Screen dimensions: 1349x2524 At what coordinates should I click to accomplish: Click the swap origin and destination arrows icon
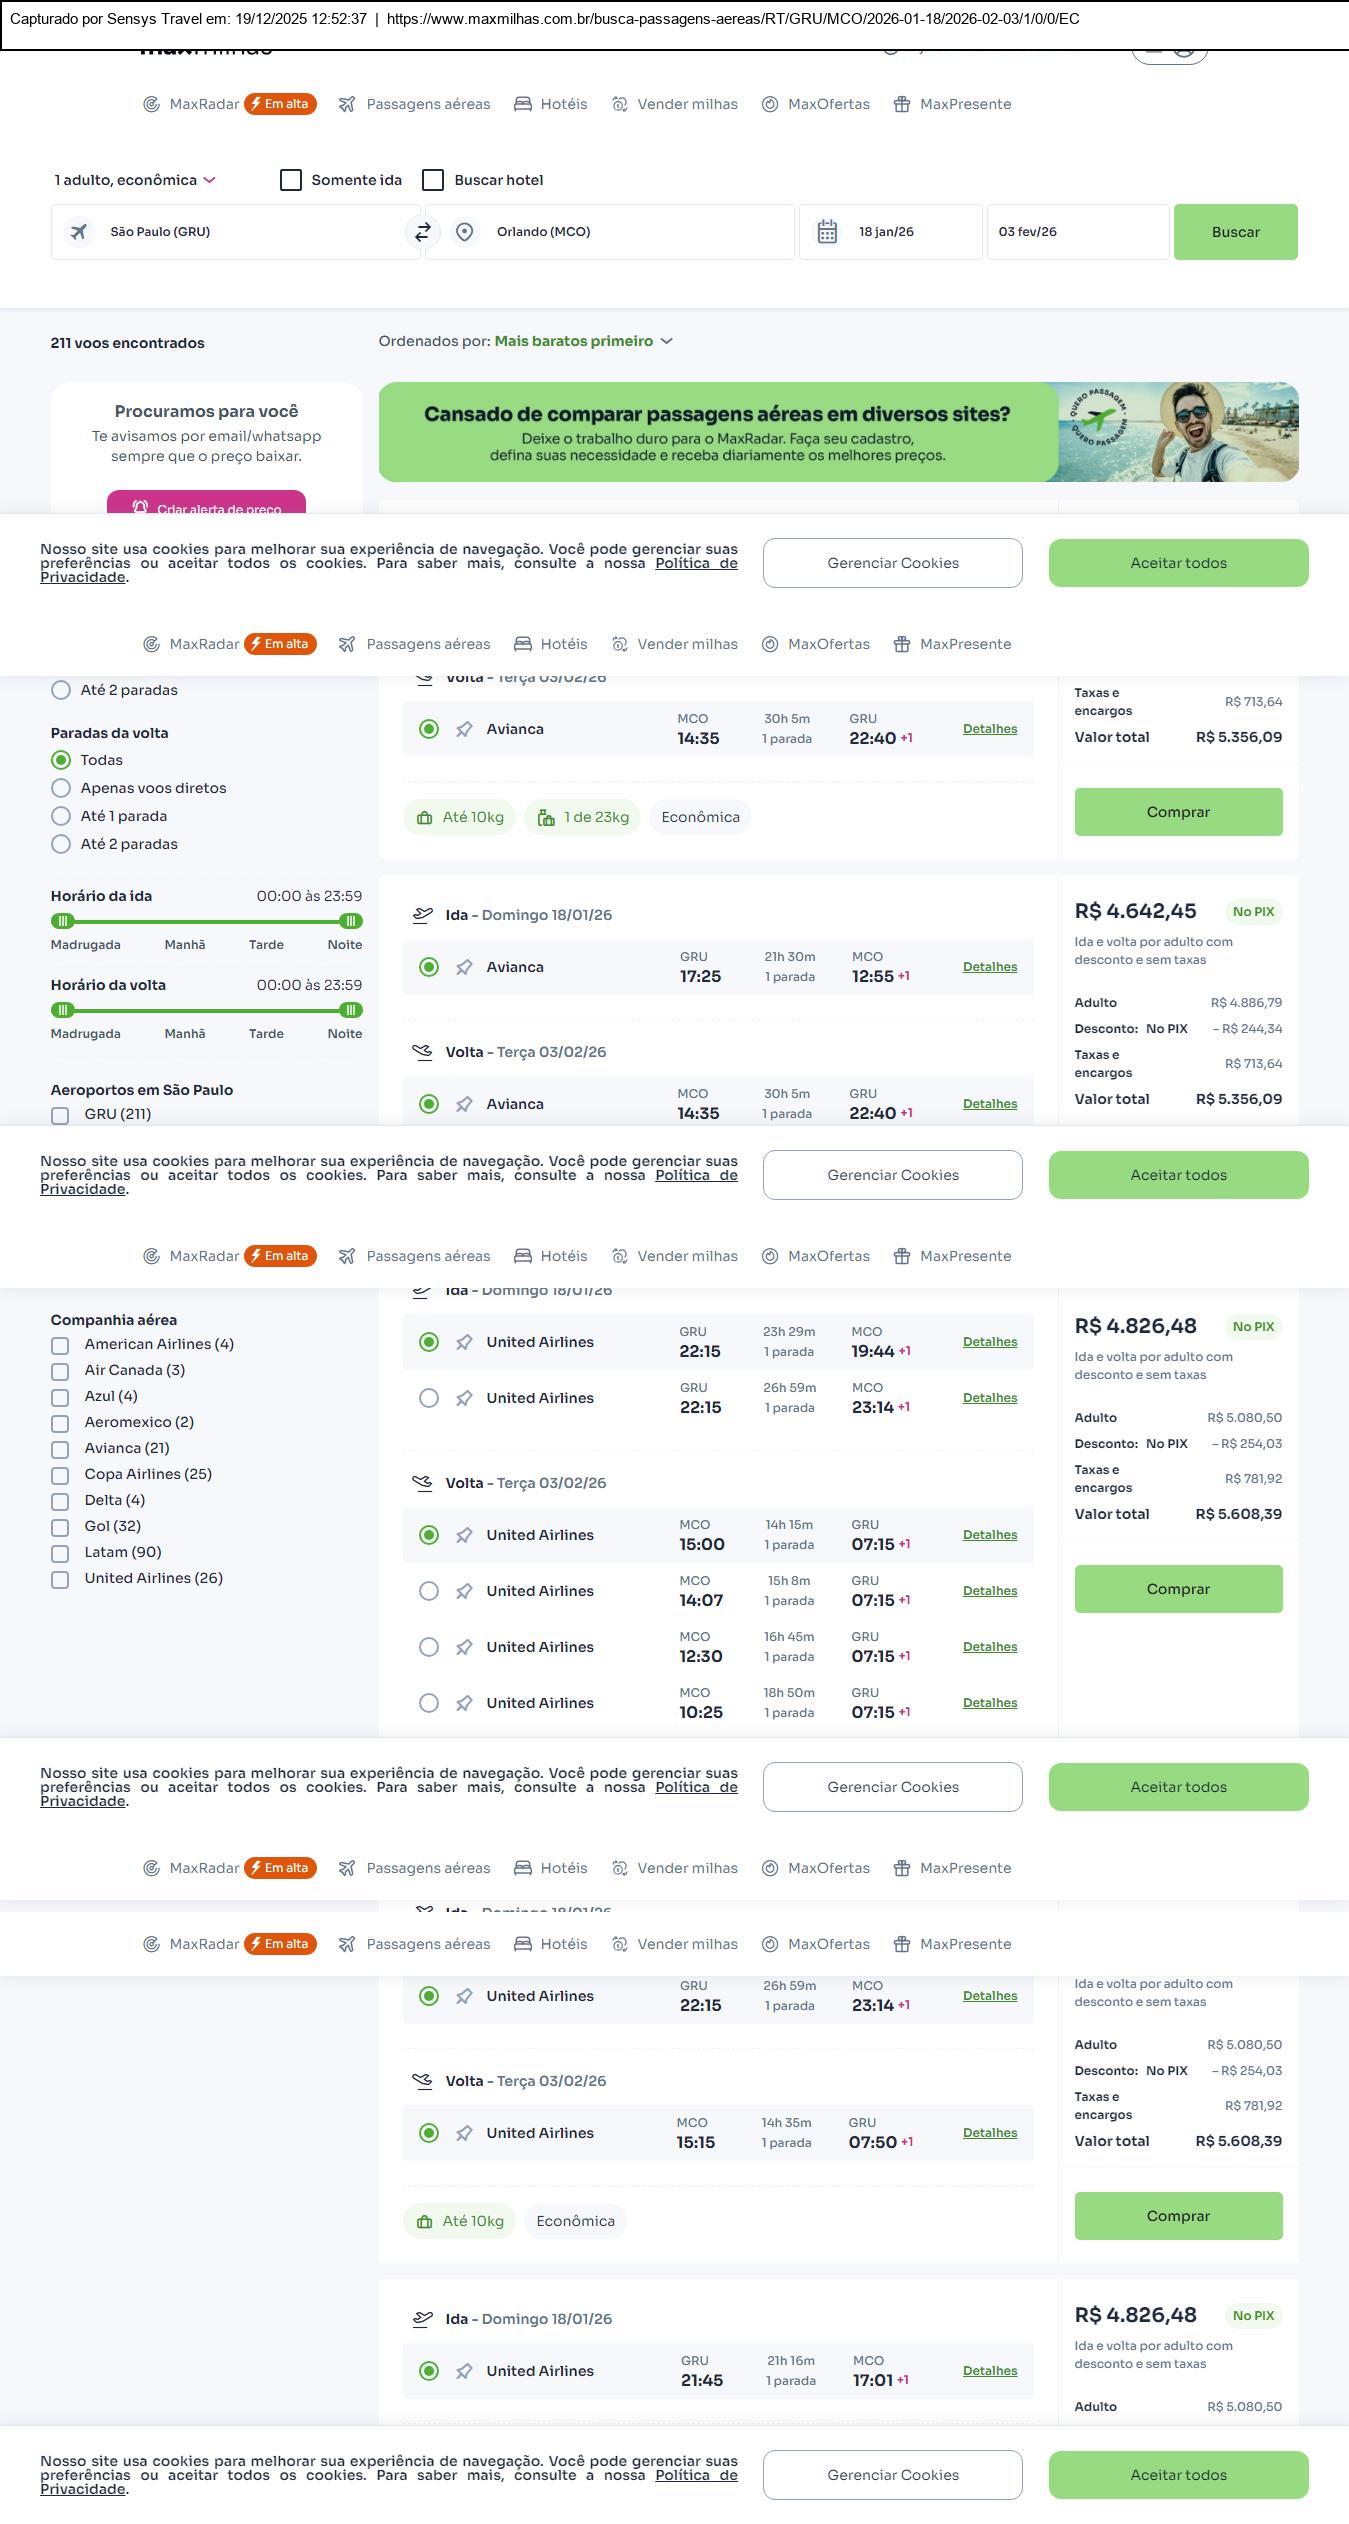pos(422,232)
